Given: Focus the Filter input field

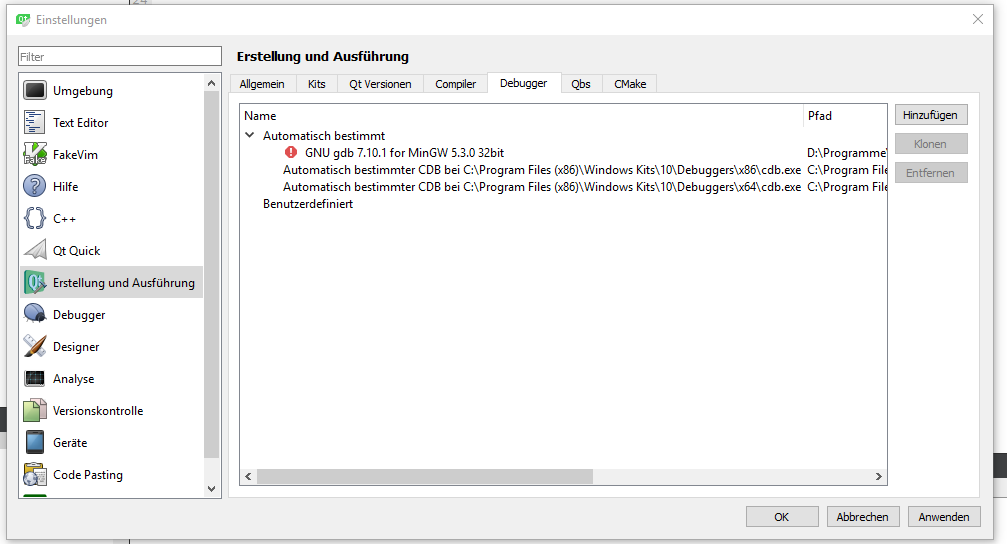Looking at the screenshot, I should click(x=120, y=57).
